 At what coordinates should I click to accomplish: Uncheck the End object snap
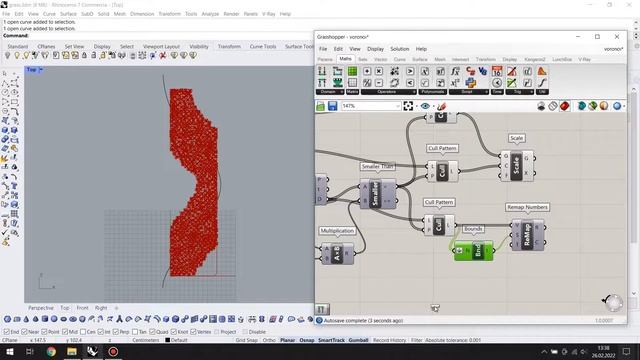pyautogui.click(x=6, y=332)
